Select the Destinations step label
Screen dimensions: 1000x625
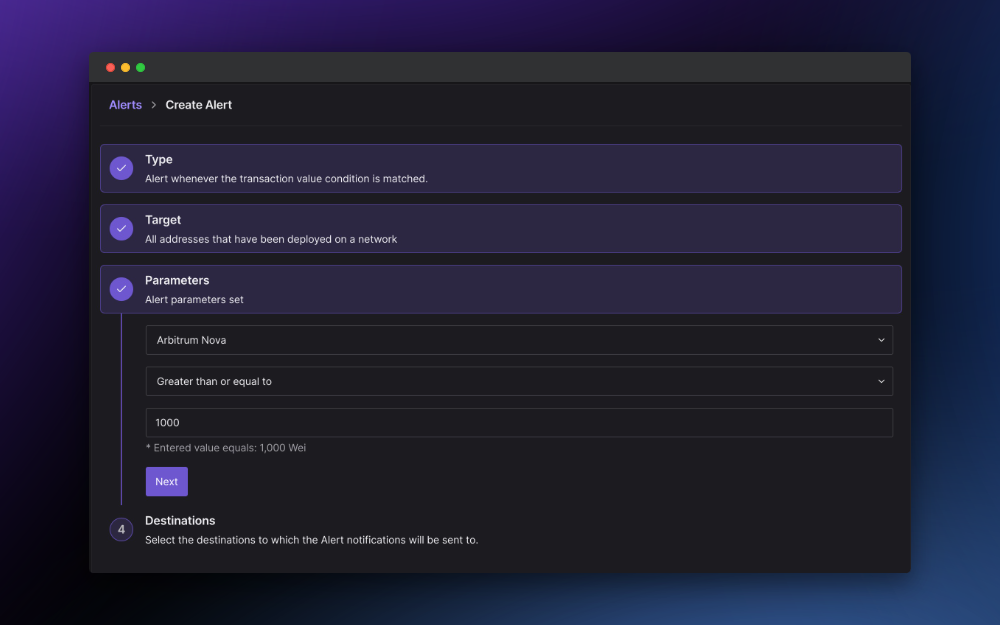click(x=181, y=520)
